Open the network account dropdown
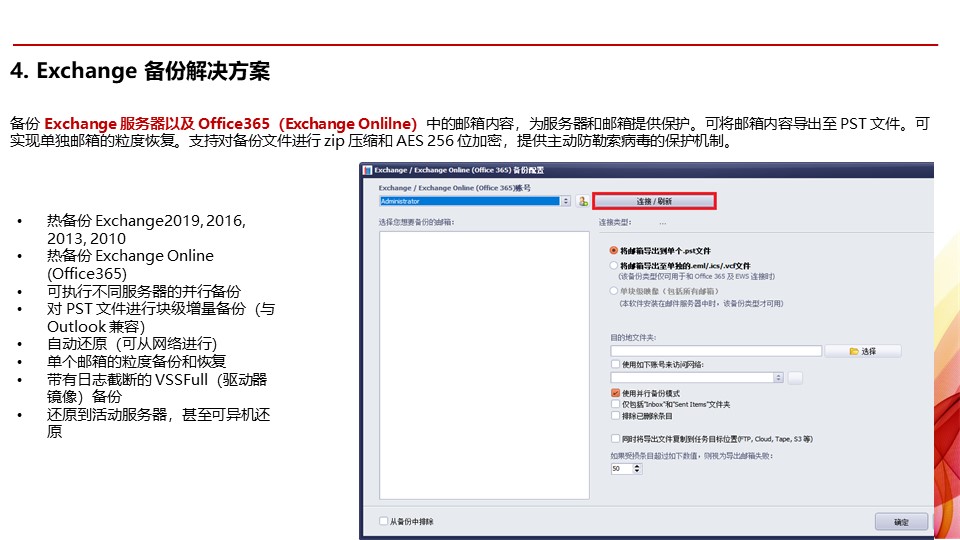Image resolution: width=960 pixels, height=540 pixels. pyautogui.click(x=778, y=378)
